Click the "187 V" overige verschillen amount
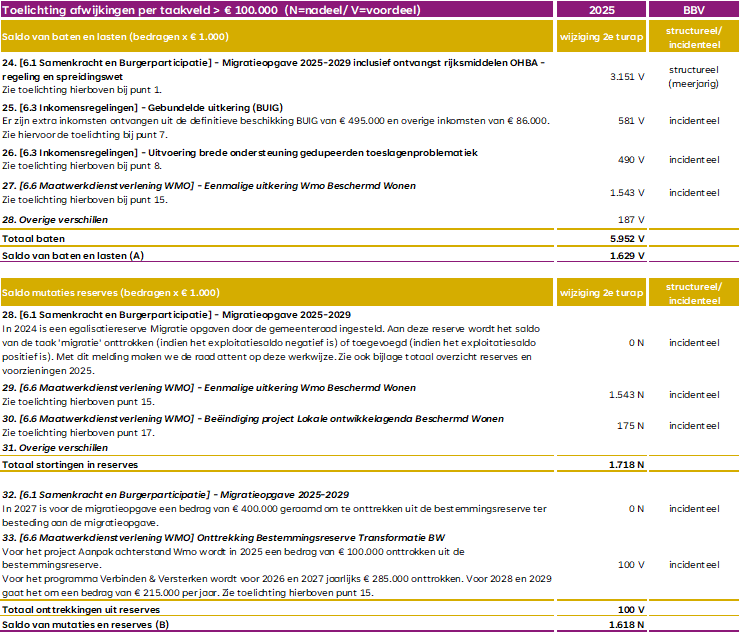 point(631,219)
